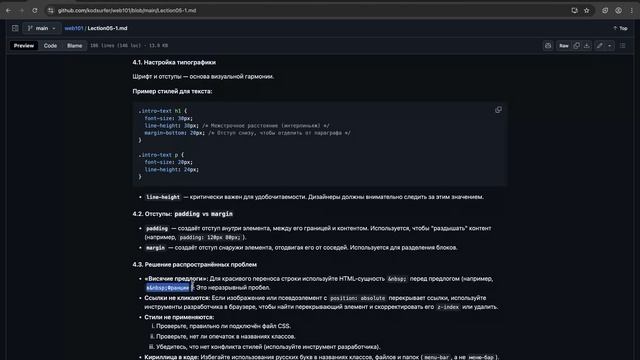Edit this file with the pencil
This screenshot has width=640, height=360.
pyautogui.click(x=599, y=46)
